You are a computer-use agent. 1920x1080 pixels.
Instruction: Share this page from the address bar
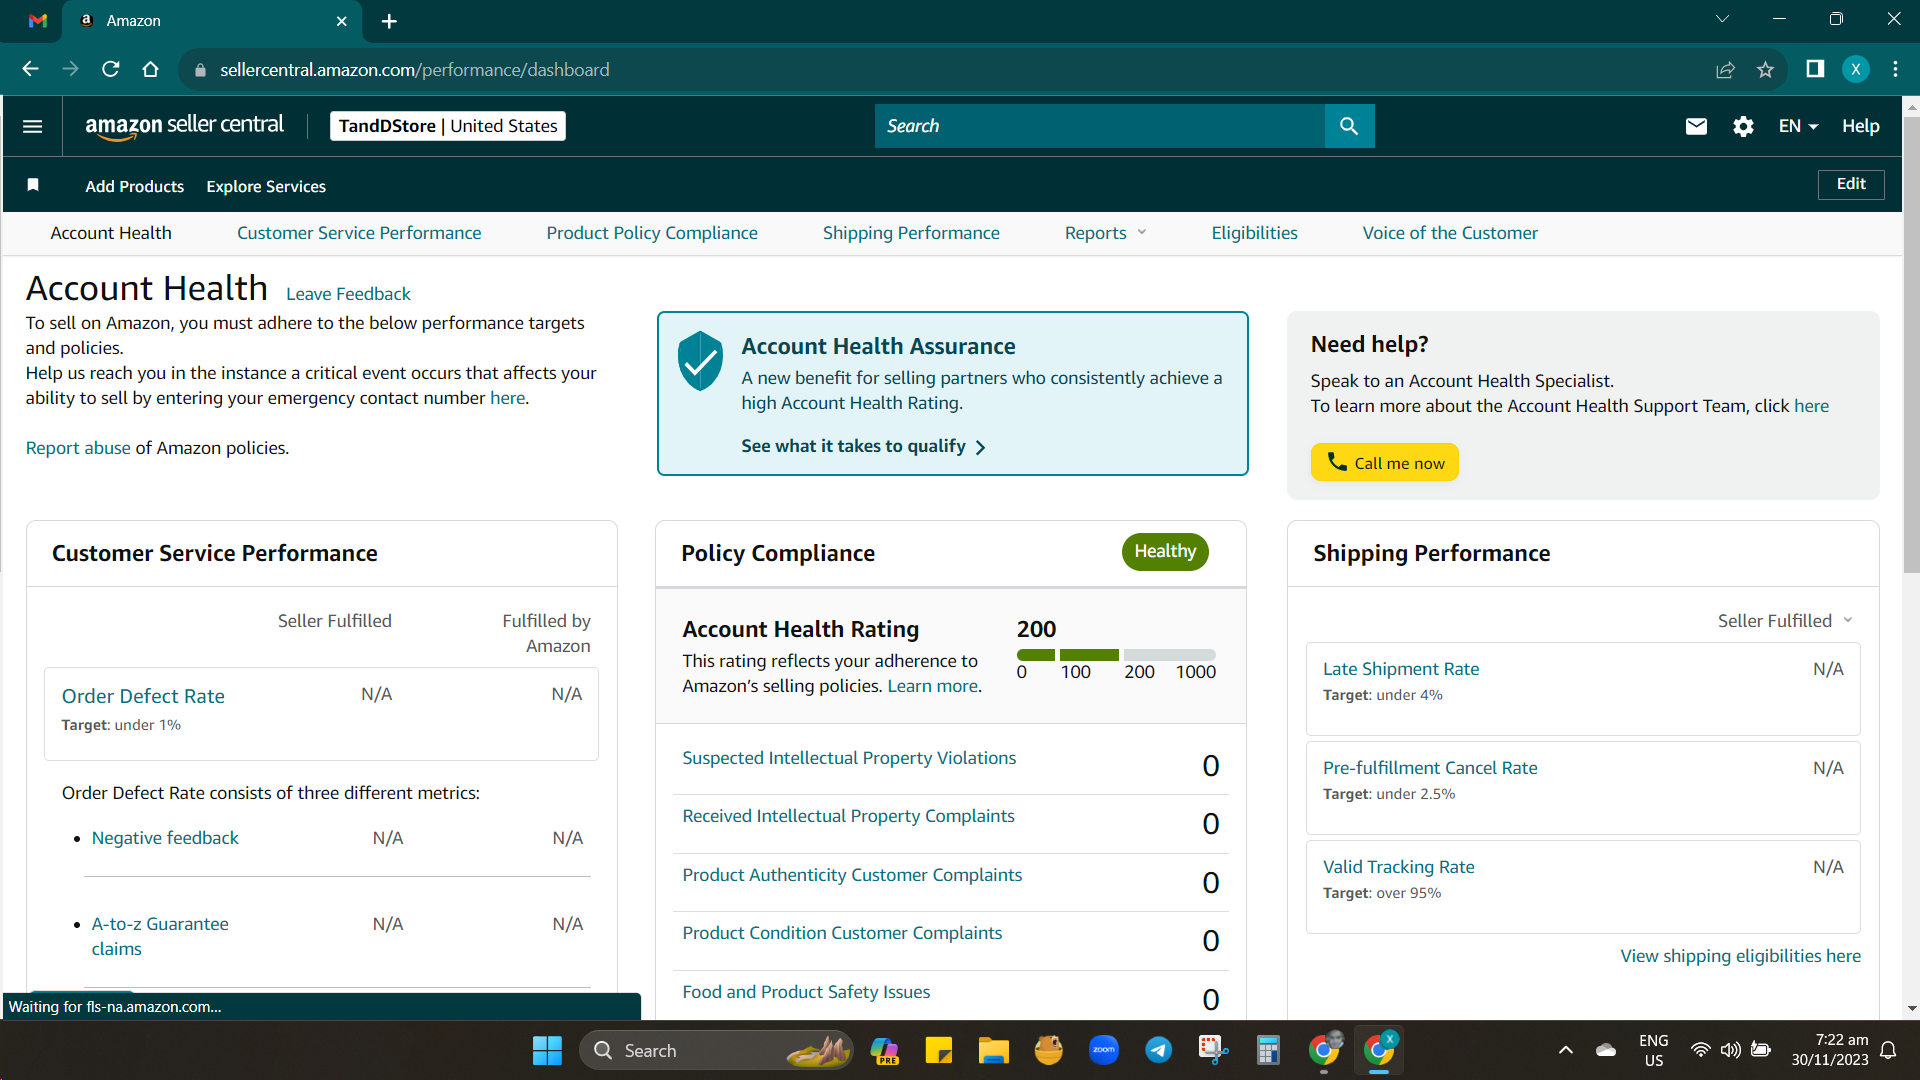click(x=1725, y=70)
